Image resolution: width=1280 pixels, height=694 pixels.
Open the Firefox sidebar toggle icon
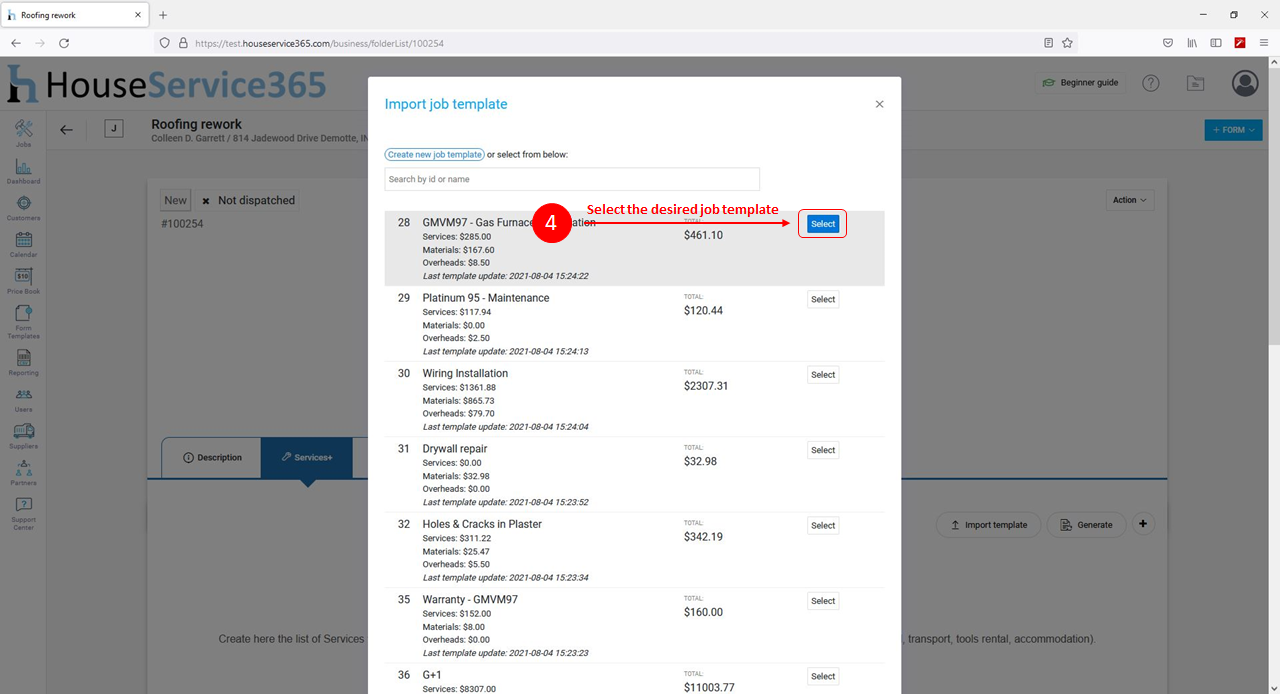[1216, 43]
